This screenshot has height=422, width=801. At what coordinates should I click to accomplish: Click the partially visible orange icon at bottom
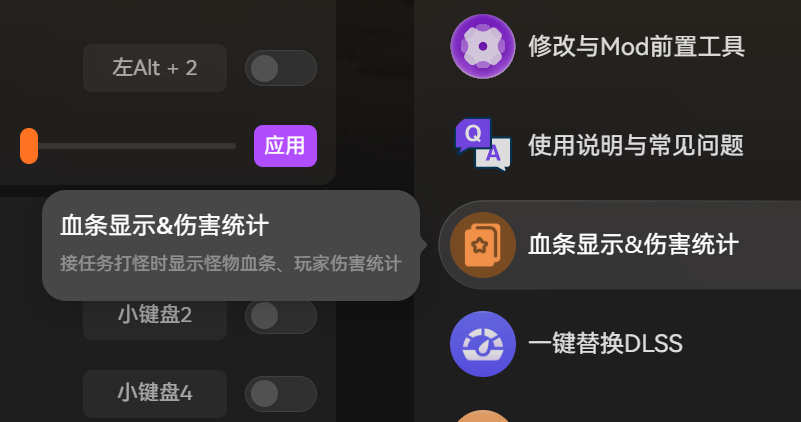[x=483, y=416]
